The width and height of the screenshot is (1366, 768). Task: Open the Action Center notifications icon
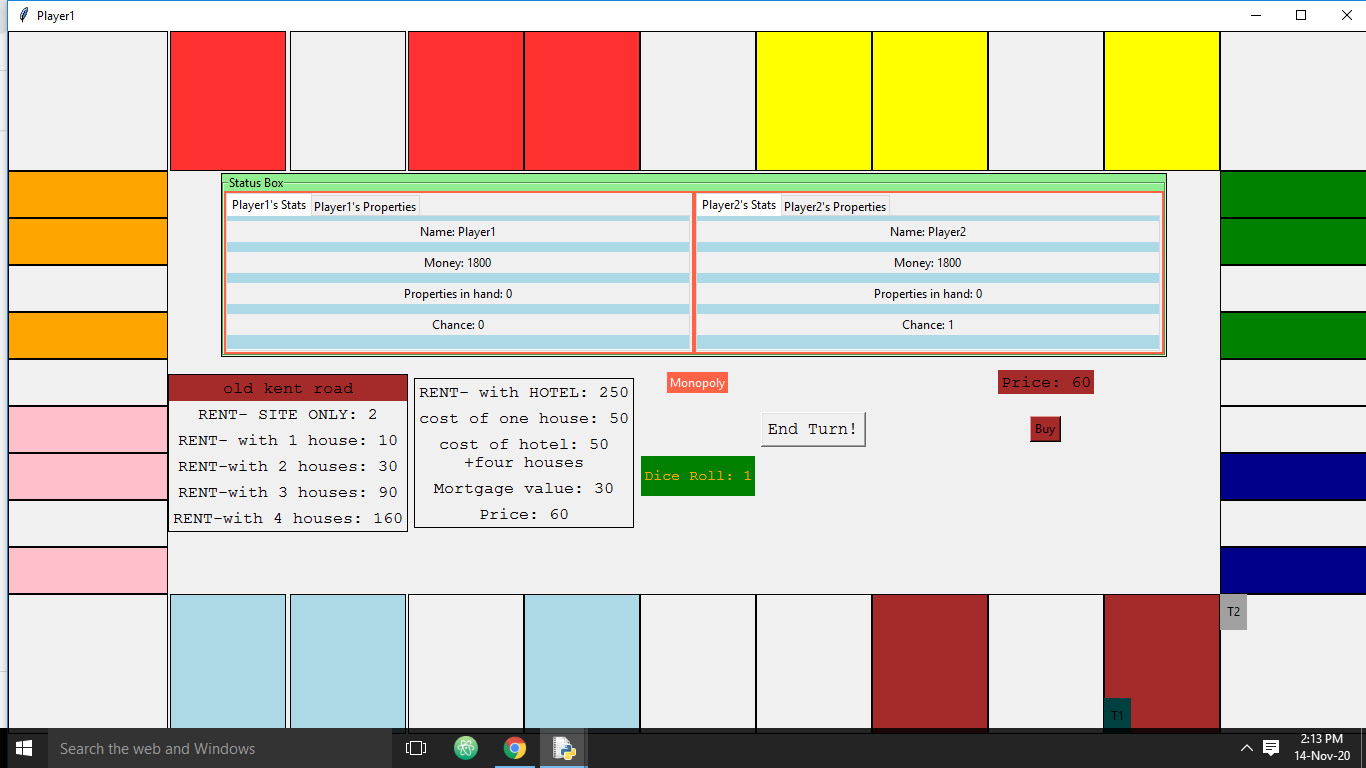point(1271,748)
